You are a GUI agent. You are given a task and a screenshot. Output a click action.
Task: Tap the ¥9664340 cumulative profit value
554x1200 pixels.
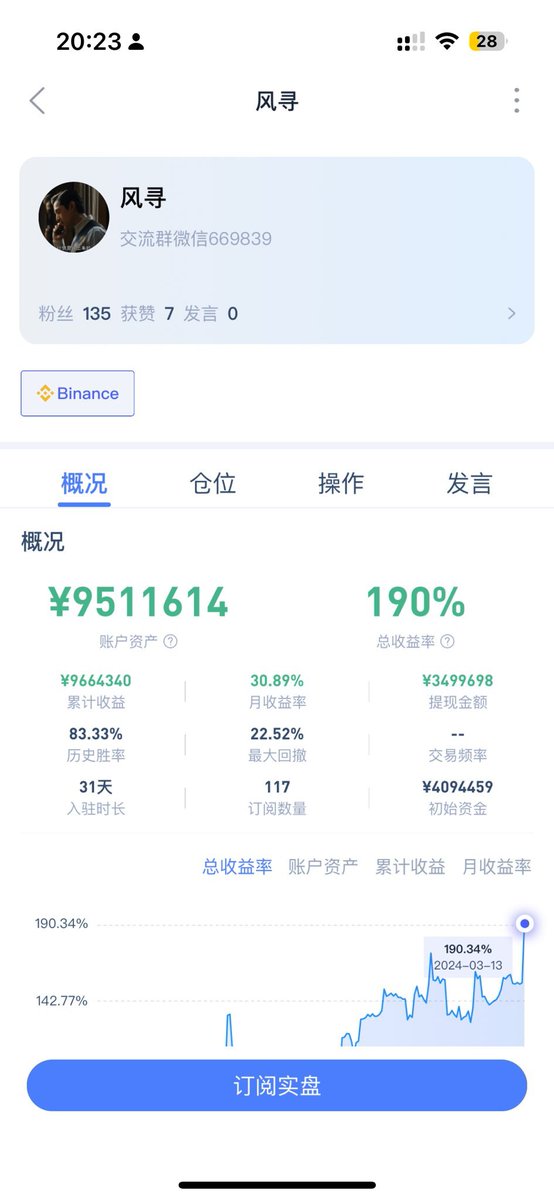(x=96, y=681)
